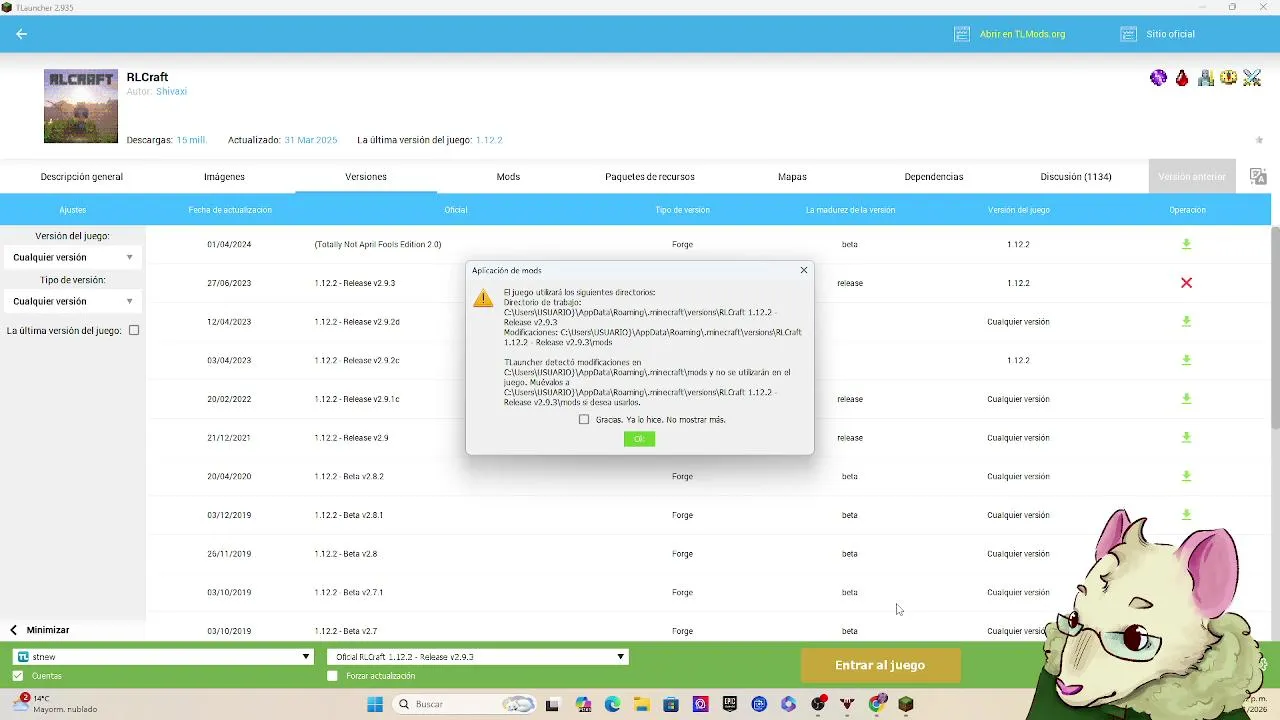Click the '1.12.2 - Beta v2.7.1' version name
The image size is (1280, 720).
pyautogui.click(x=349, y=592)
